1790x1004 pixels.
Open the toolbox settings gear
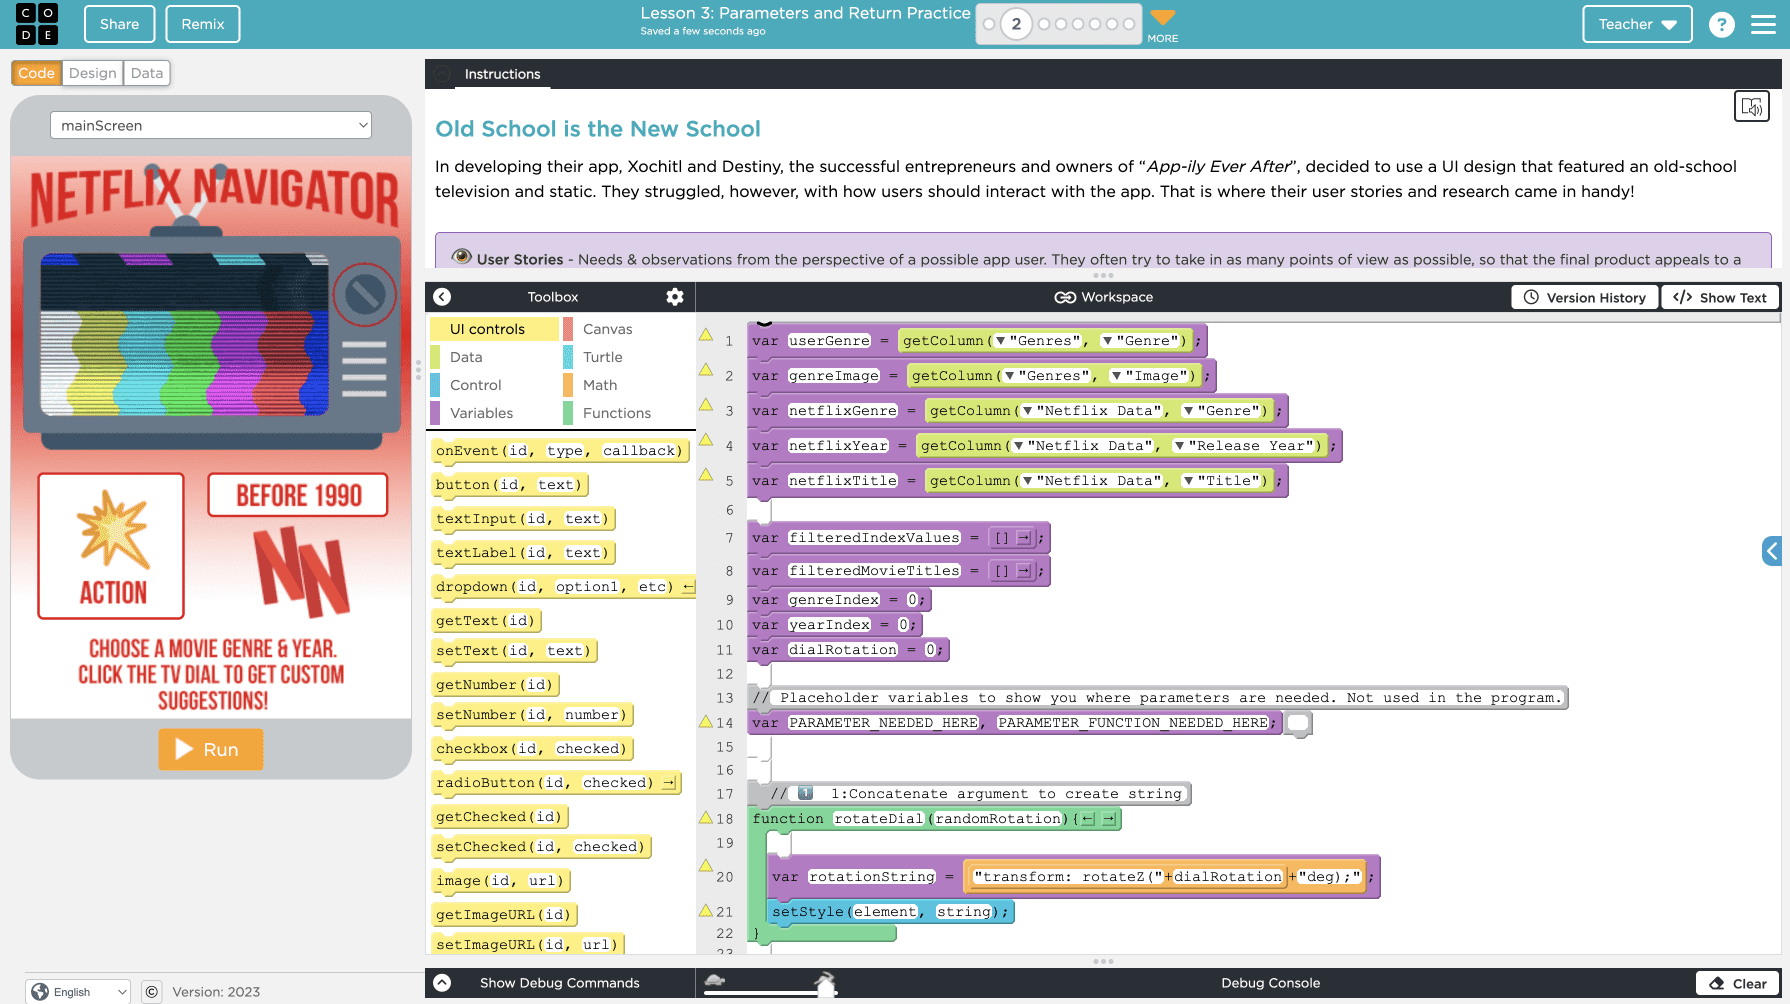[675, 297]
